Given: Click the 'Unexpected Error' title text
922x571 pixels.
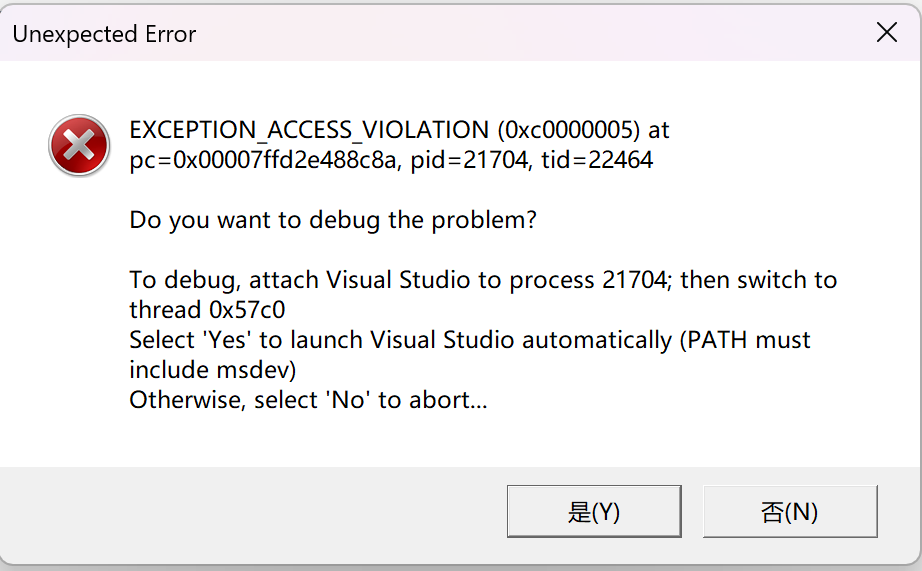Looking at the screenshot, I should click(104, 34).
